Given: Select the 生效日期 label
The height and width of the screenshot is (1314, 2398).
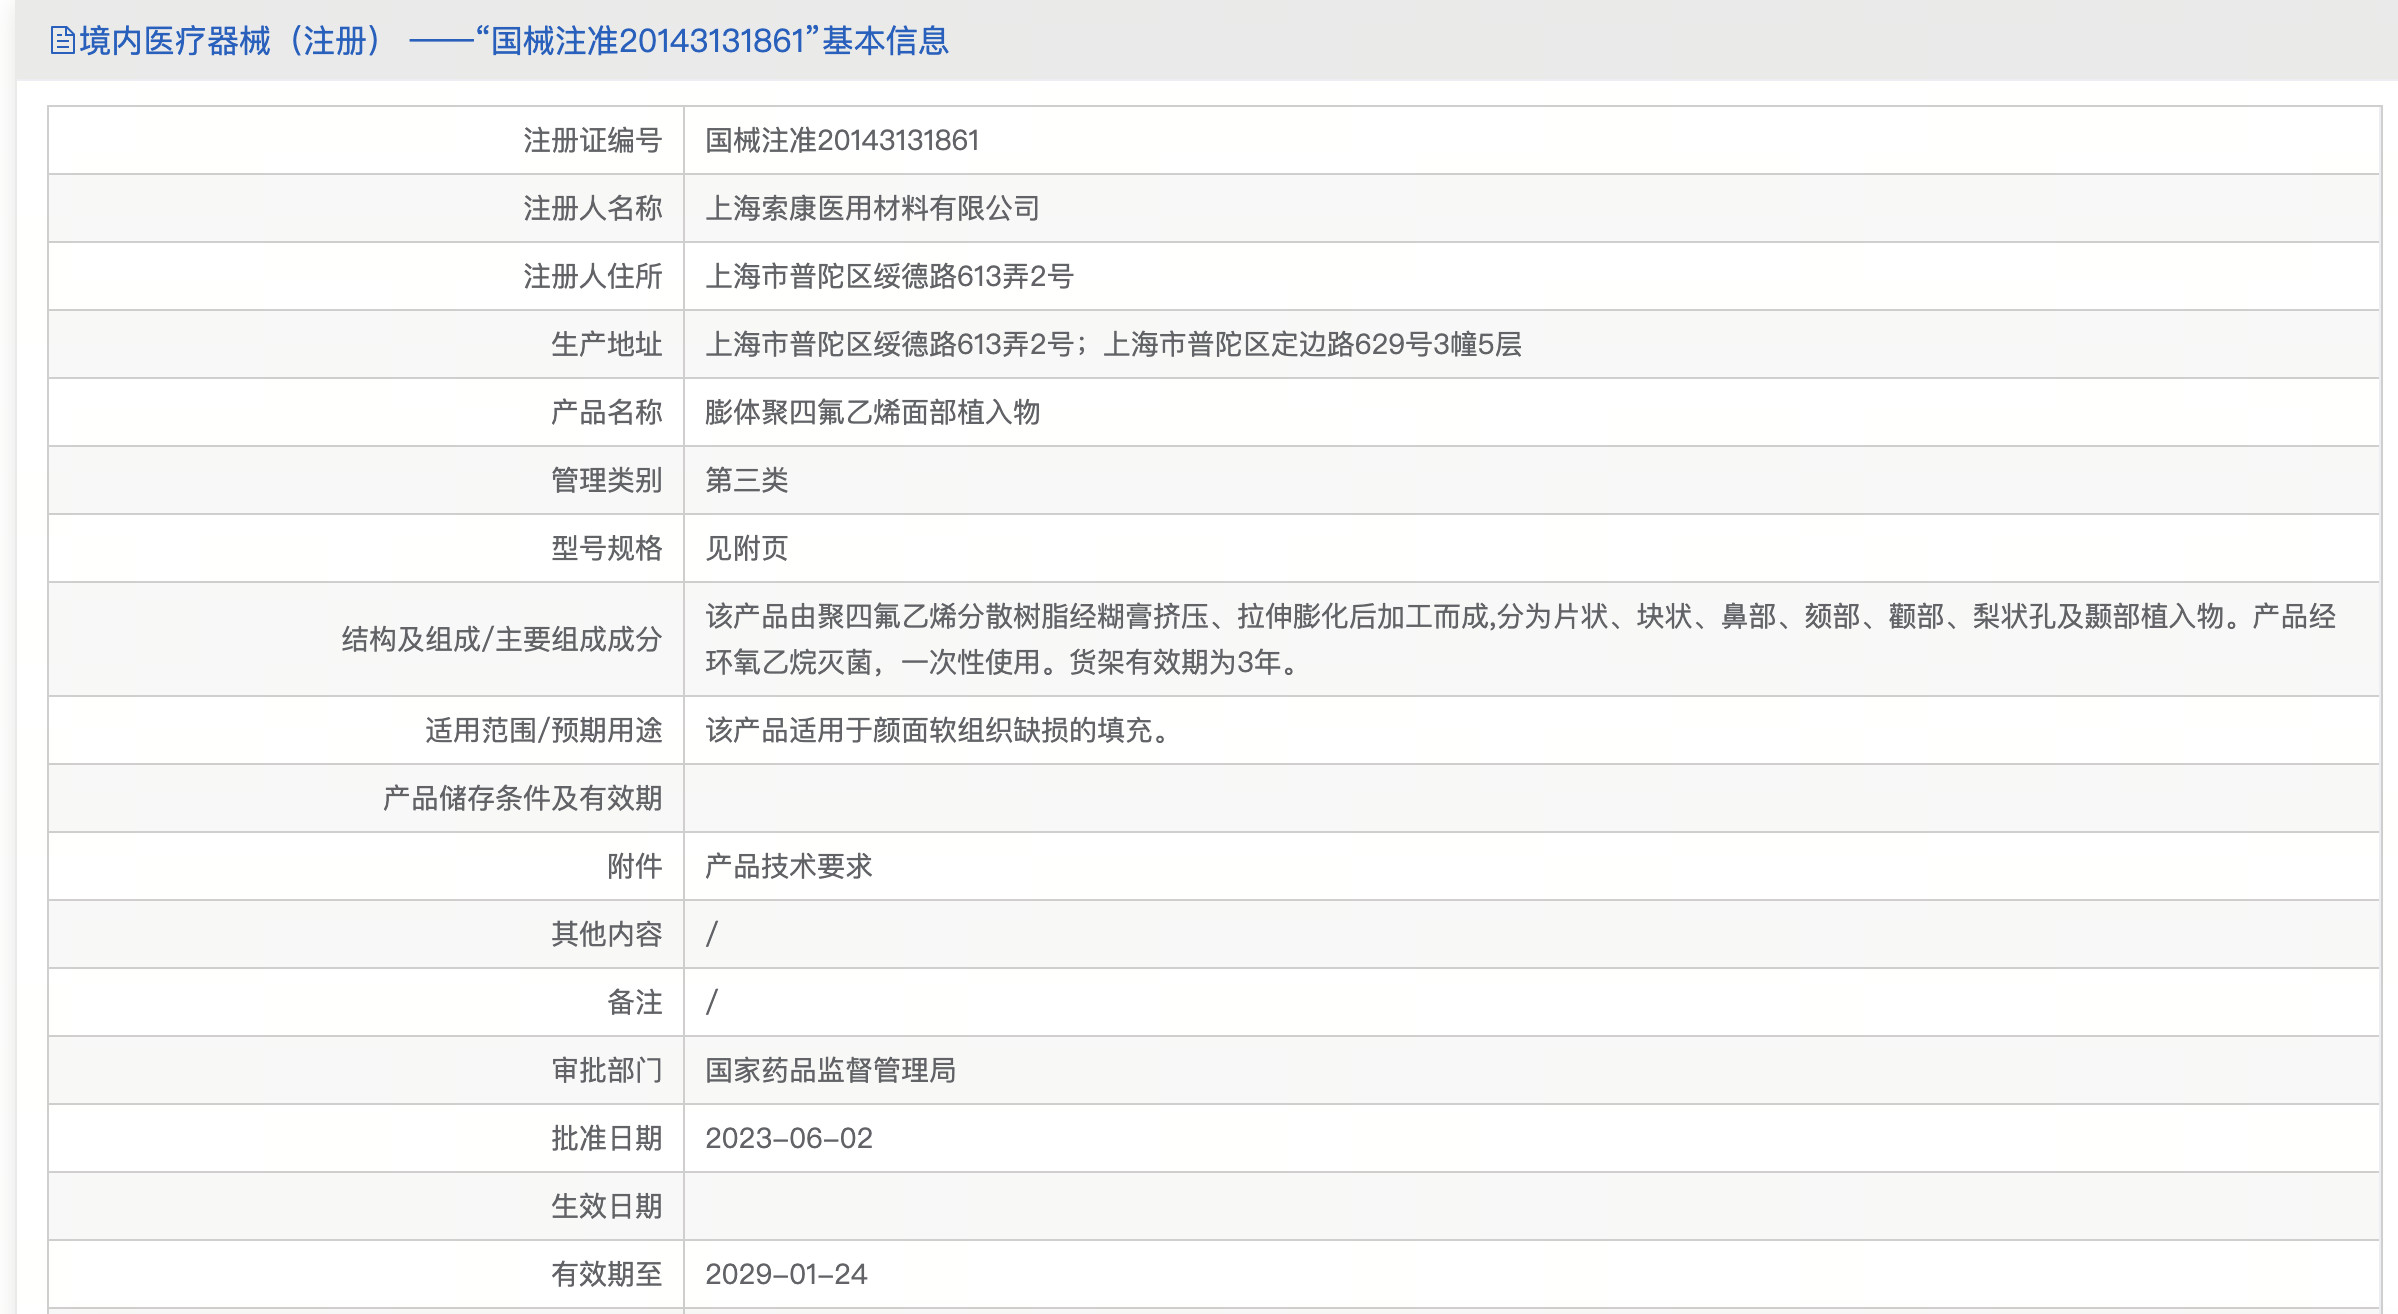Looking at the screenshot, I should pos(606,1206).
